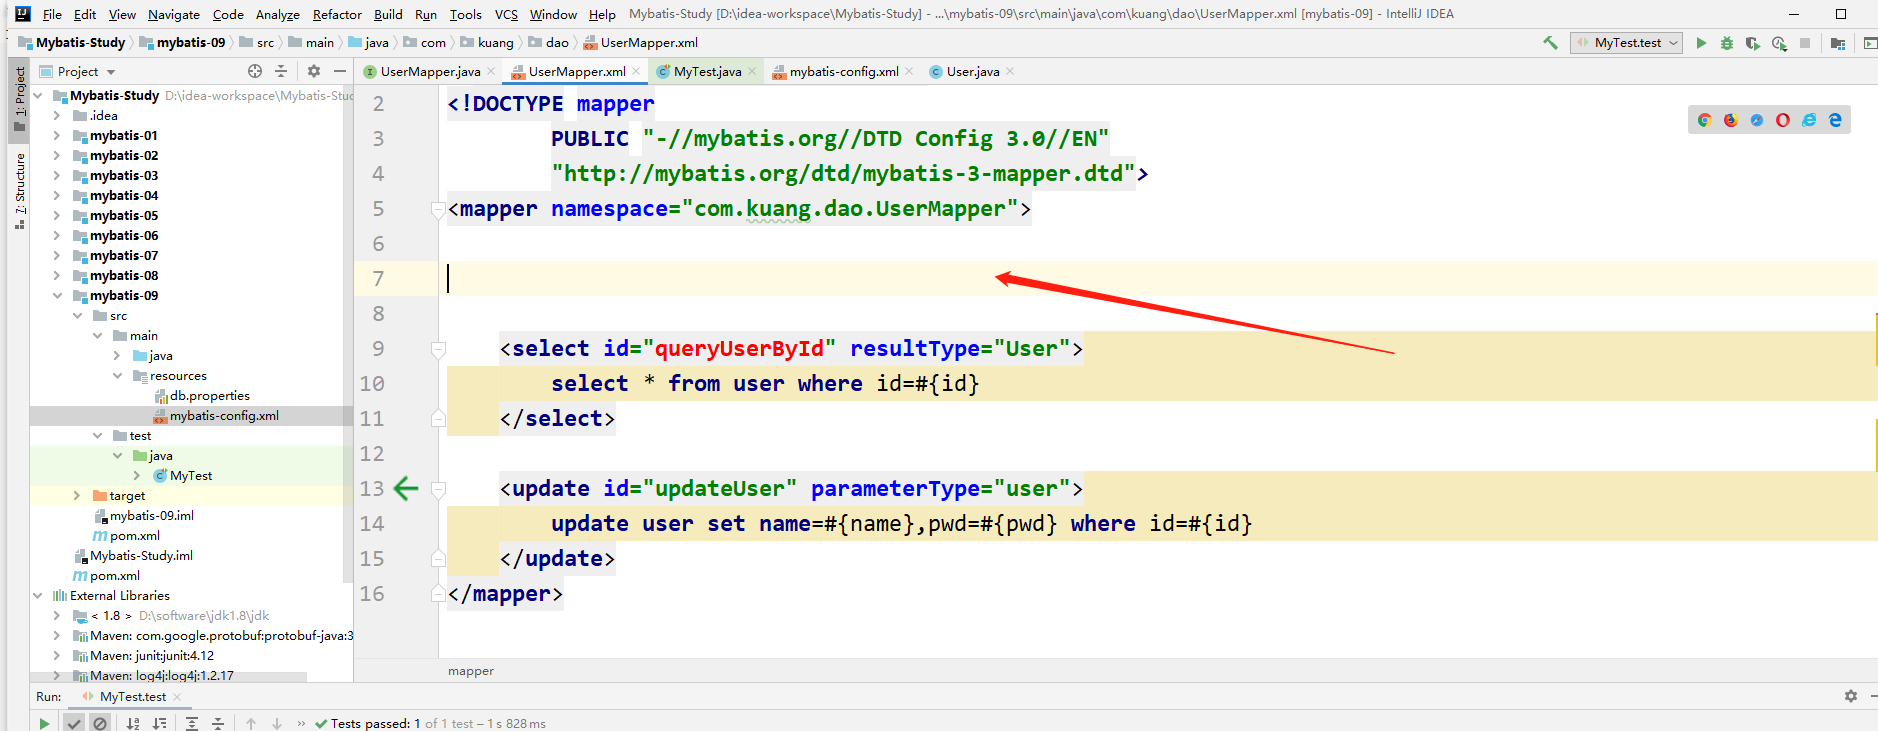Close the UserMapper.xml tab

pyautogui.click(x=636, y=71)
